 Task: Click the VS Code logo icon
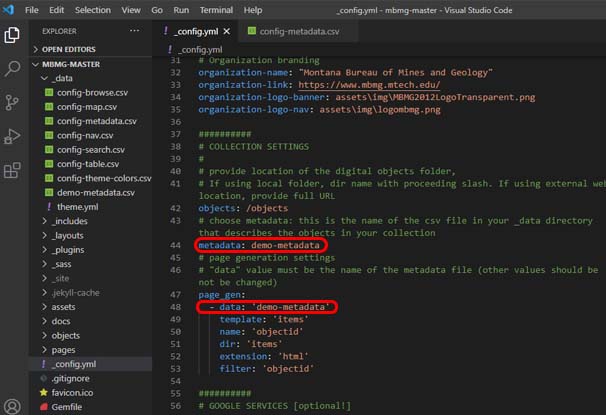click(x=9, y=9)
